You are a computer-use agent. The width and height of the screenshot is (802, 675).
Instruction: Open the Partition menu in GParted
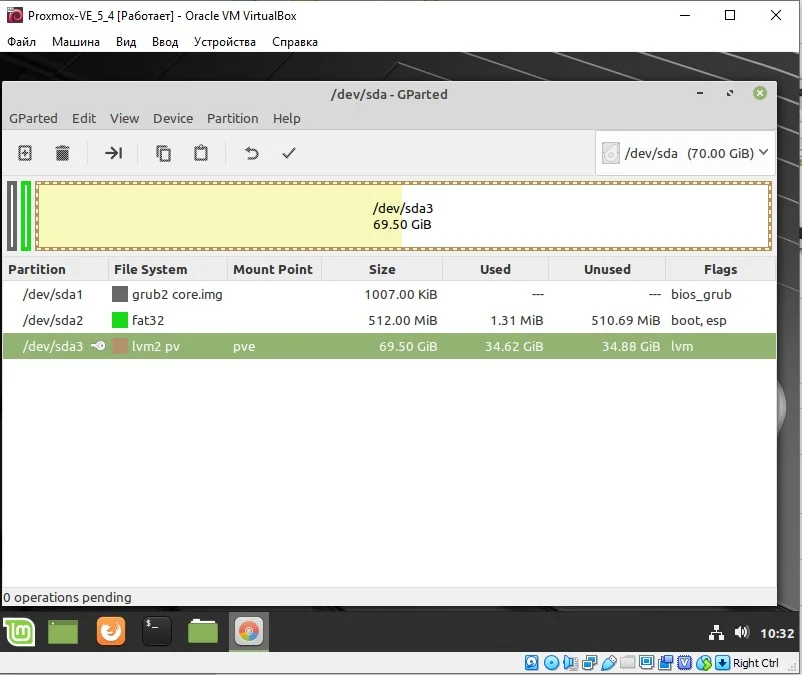(233, 118)
